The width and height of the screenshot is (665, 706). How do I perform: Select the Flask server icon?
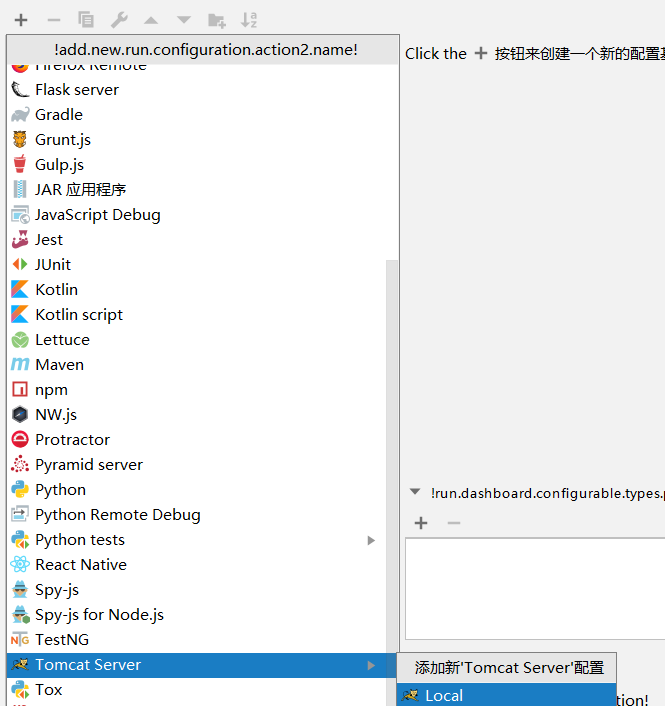tap(20, 90)
